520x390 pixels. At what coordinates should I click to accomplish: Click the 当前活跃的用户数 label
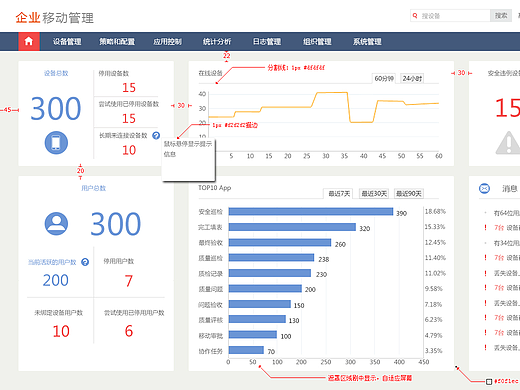52,262
